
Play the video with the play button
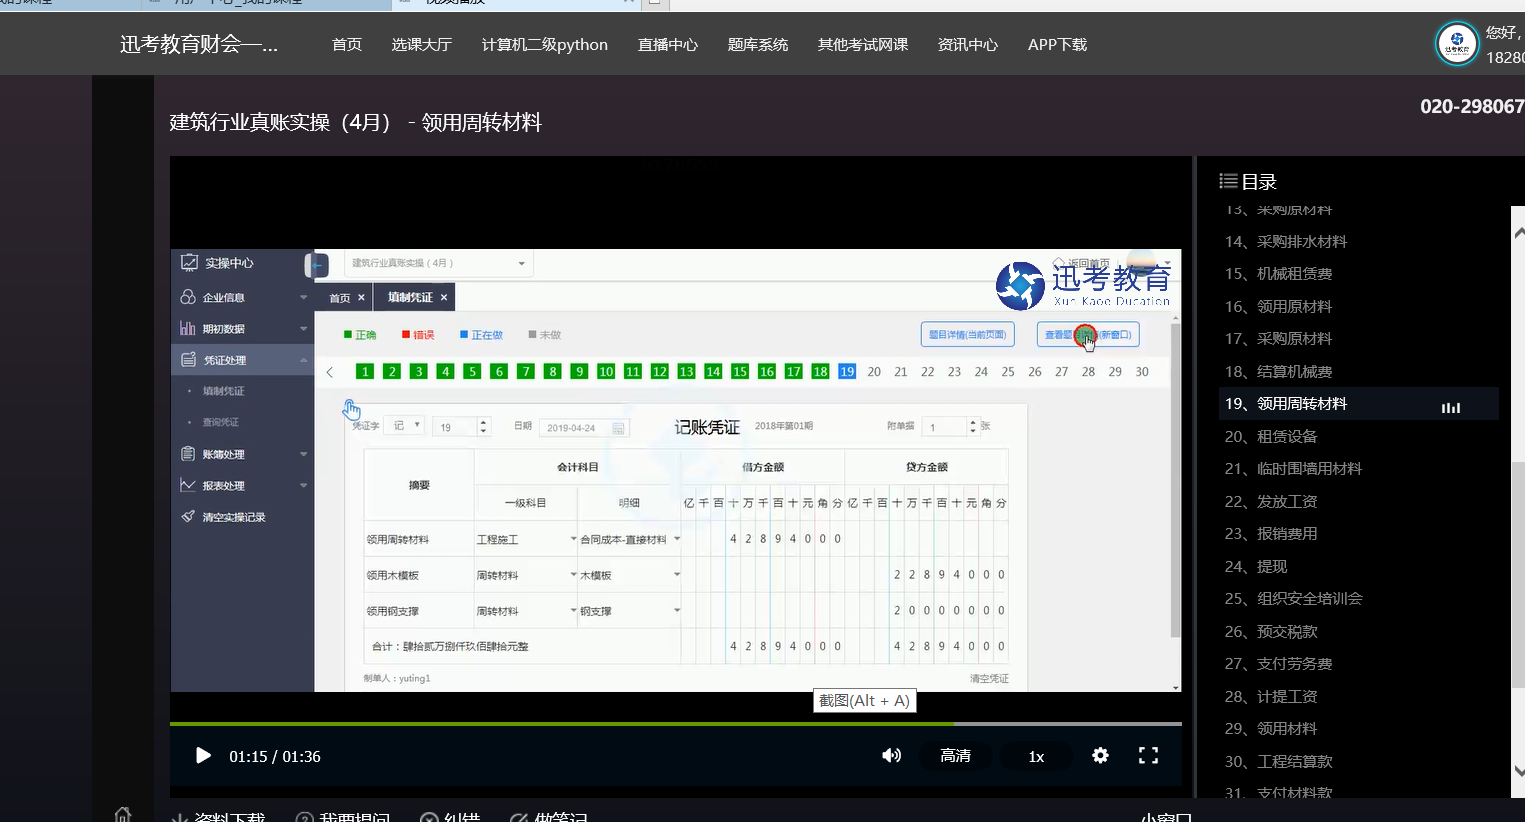pos(203,756)
